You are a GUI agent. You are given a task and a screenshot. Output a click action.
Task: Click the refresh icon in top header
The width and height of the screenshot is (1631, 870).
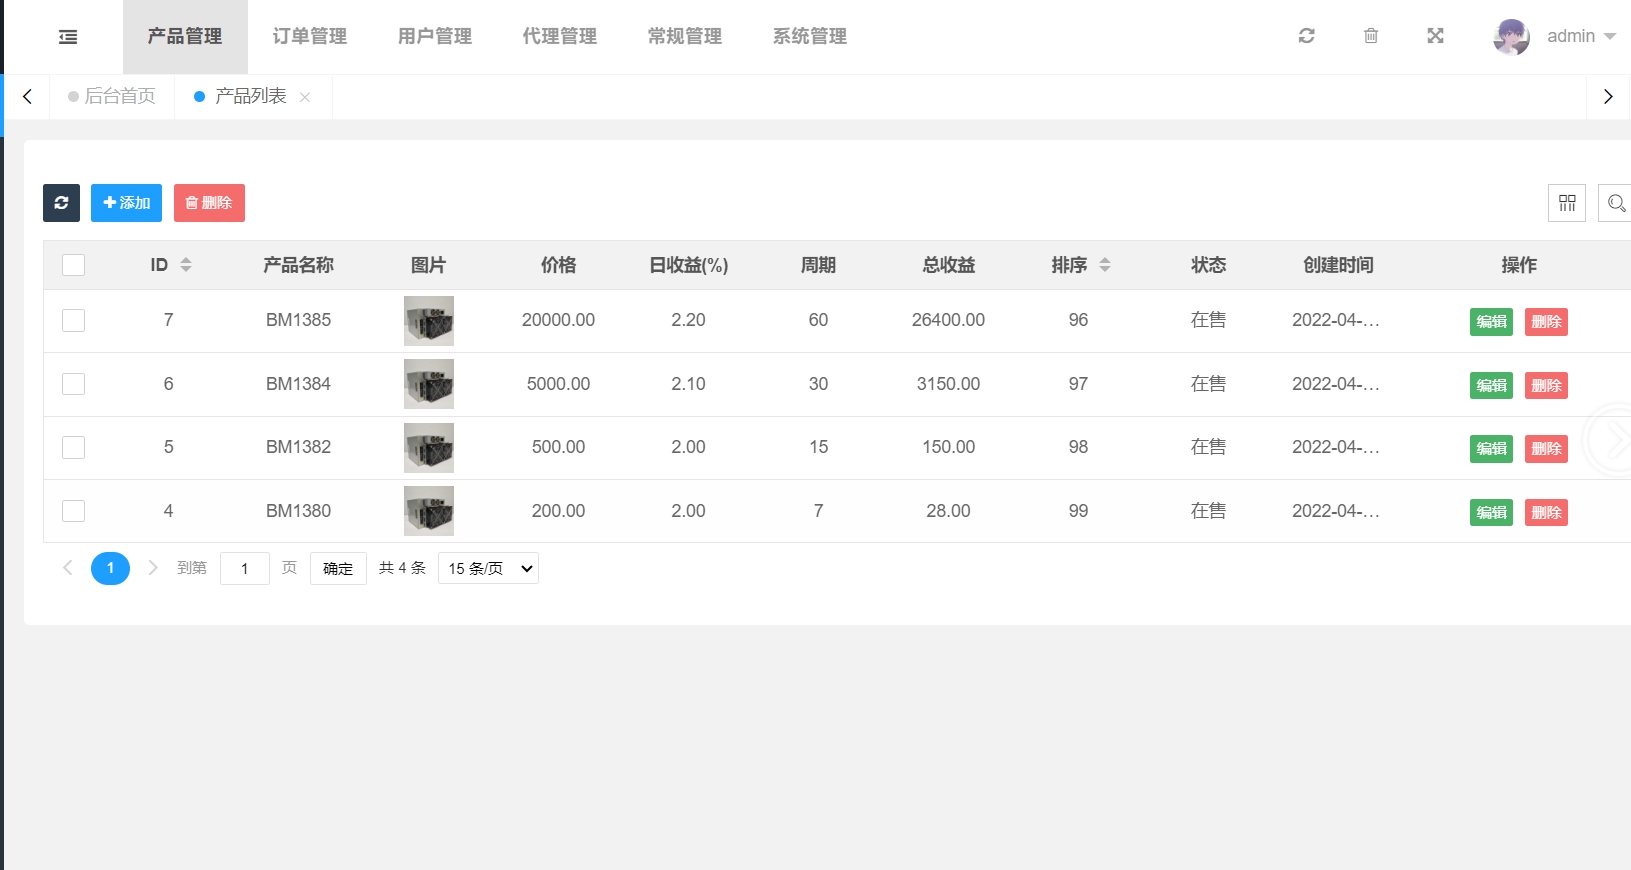(1306, 36)
